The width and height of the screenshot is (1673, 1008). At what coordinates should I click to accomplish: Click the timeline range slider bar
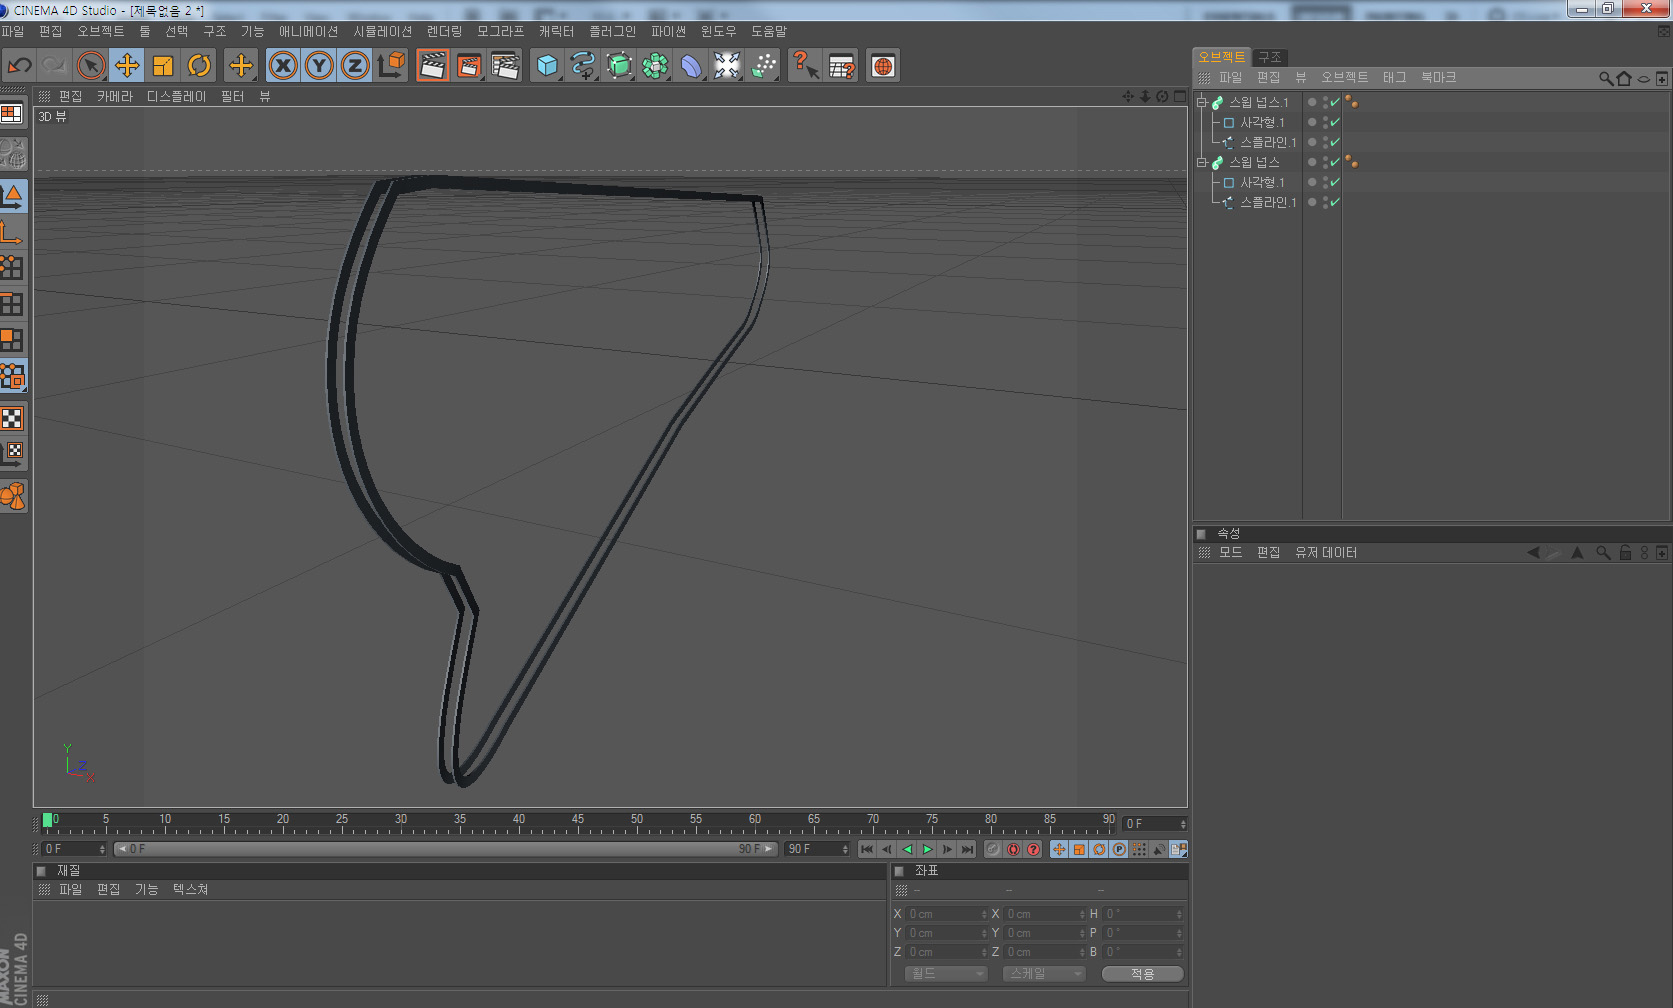[445, 849]
